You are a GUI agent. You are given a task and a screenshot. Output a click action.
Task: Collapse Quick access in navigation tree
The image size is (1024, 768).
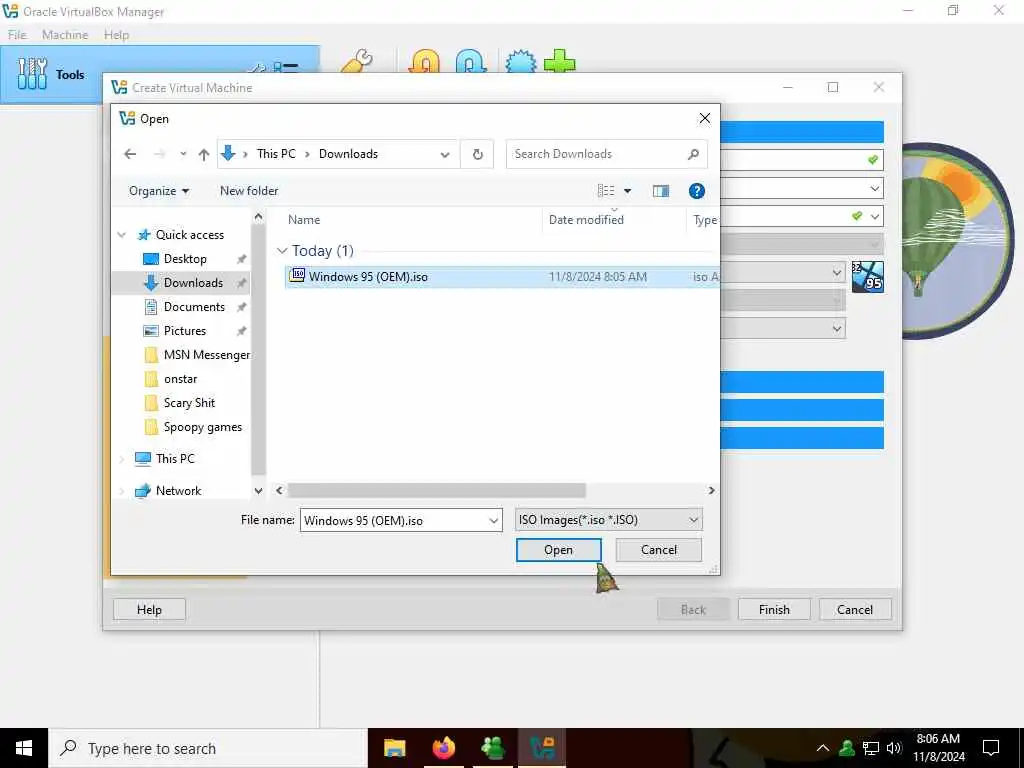(121, 234)
